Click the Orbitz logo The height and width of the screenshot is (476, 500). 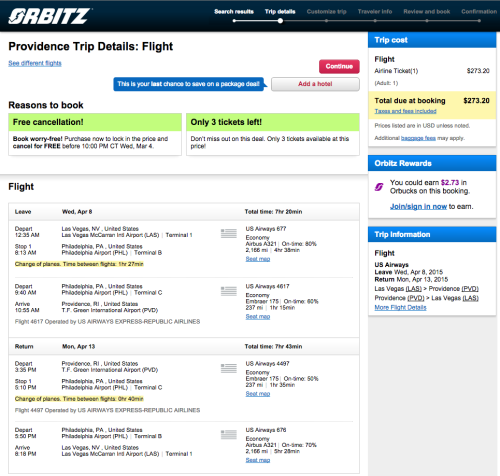coord(49,16)
